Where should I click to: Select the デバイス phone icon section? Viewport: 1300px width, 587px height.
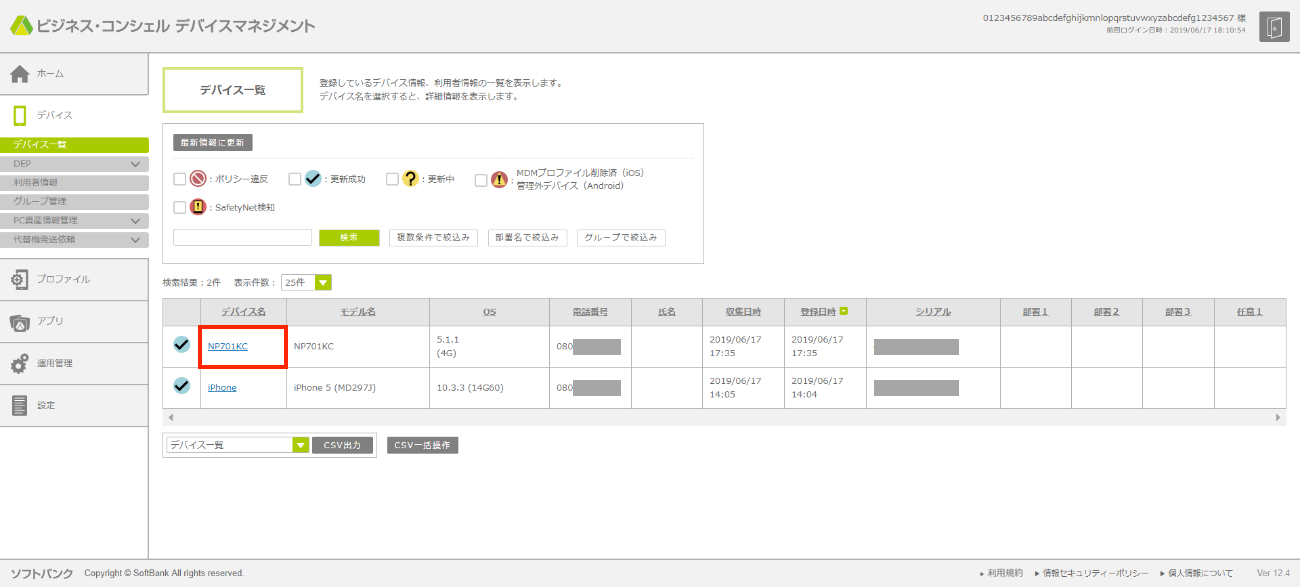pos(20,116)
